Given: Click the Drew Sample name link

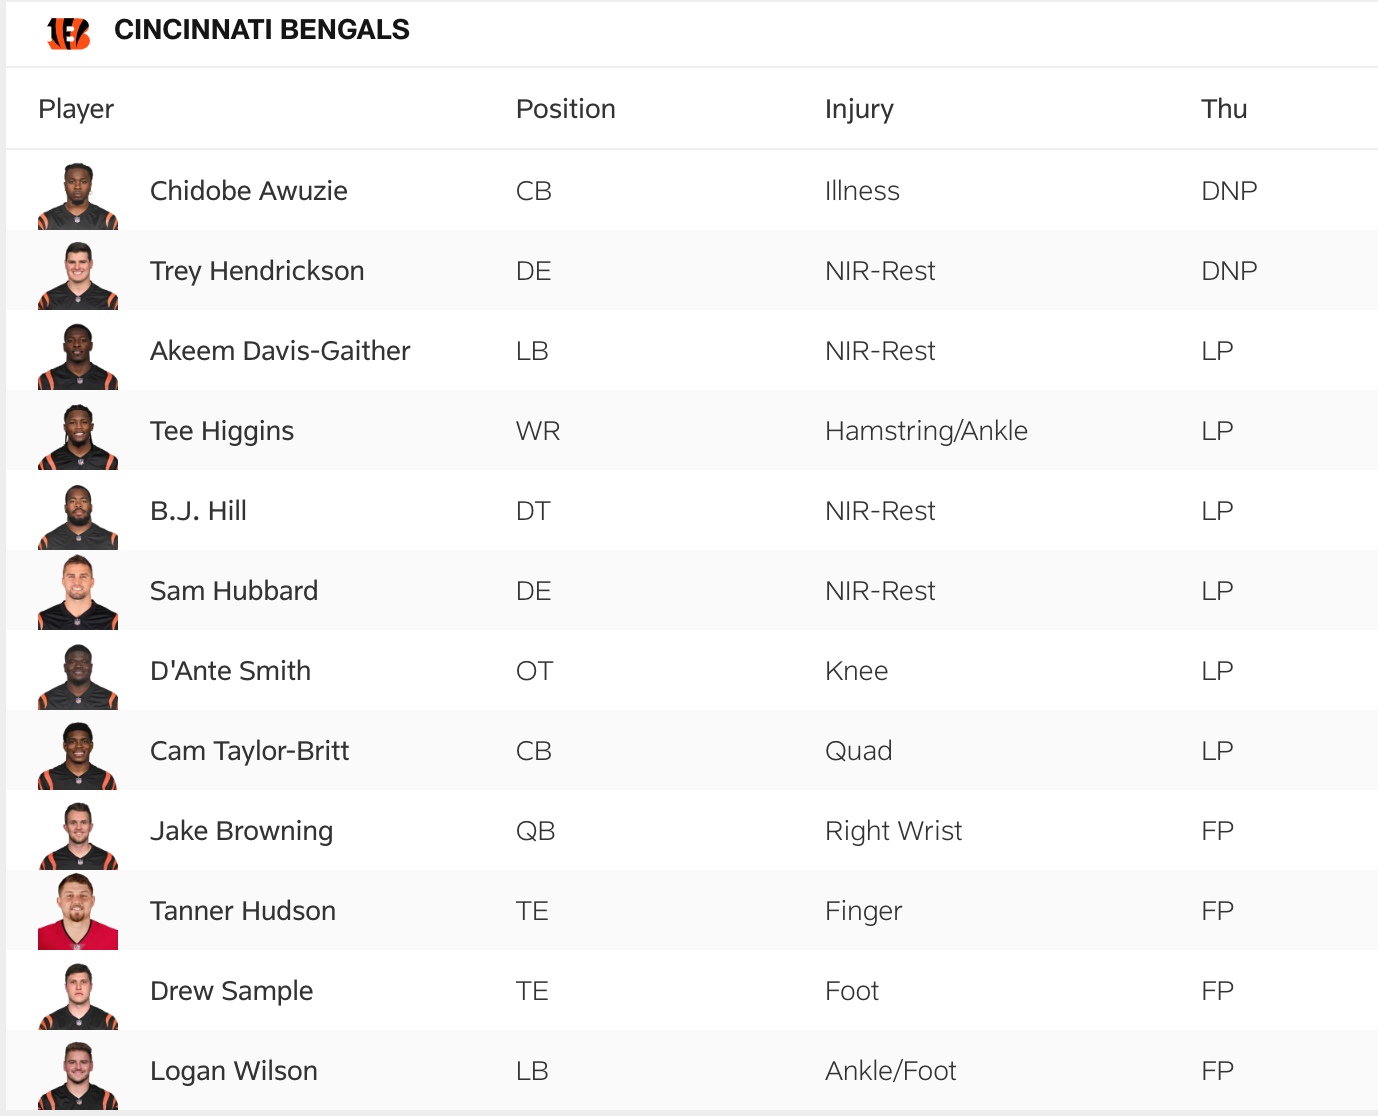Looking at the screenshot, I should [x=231, y=991].
